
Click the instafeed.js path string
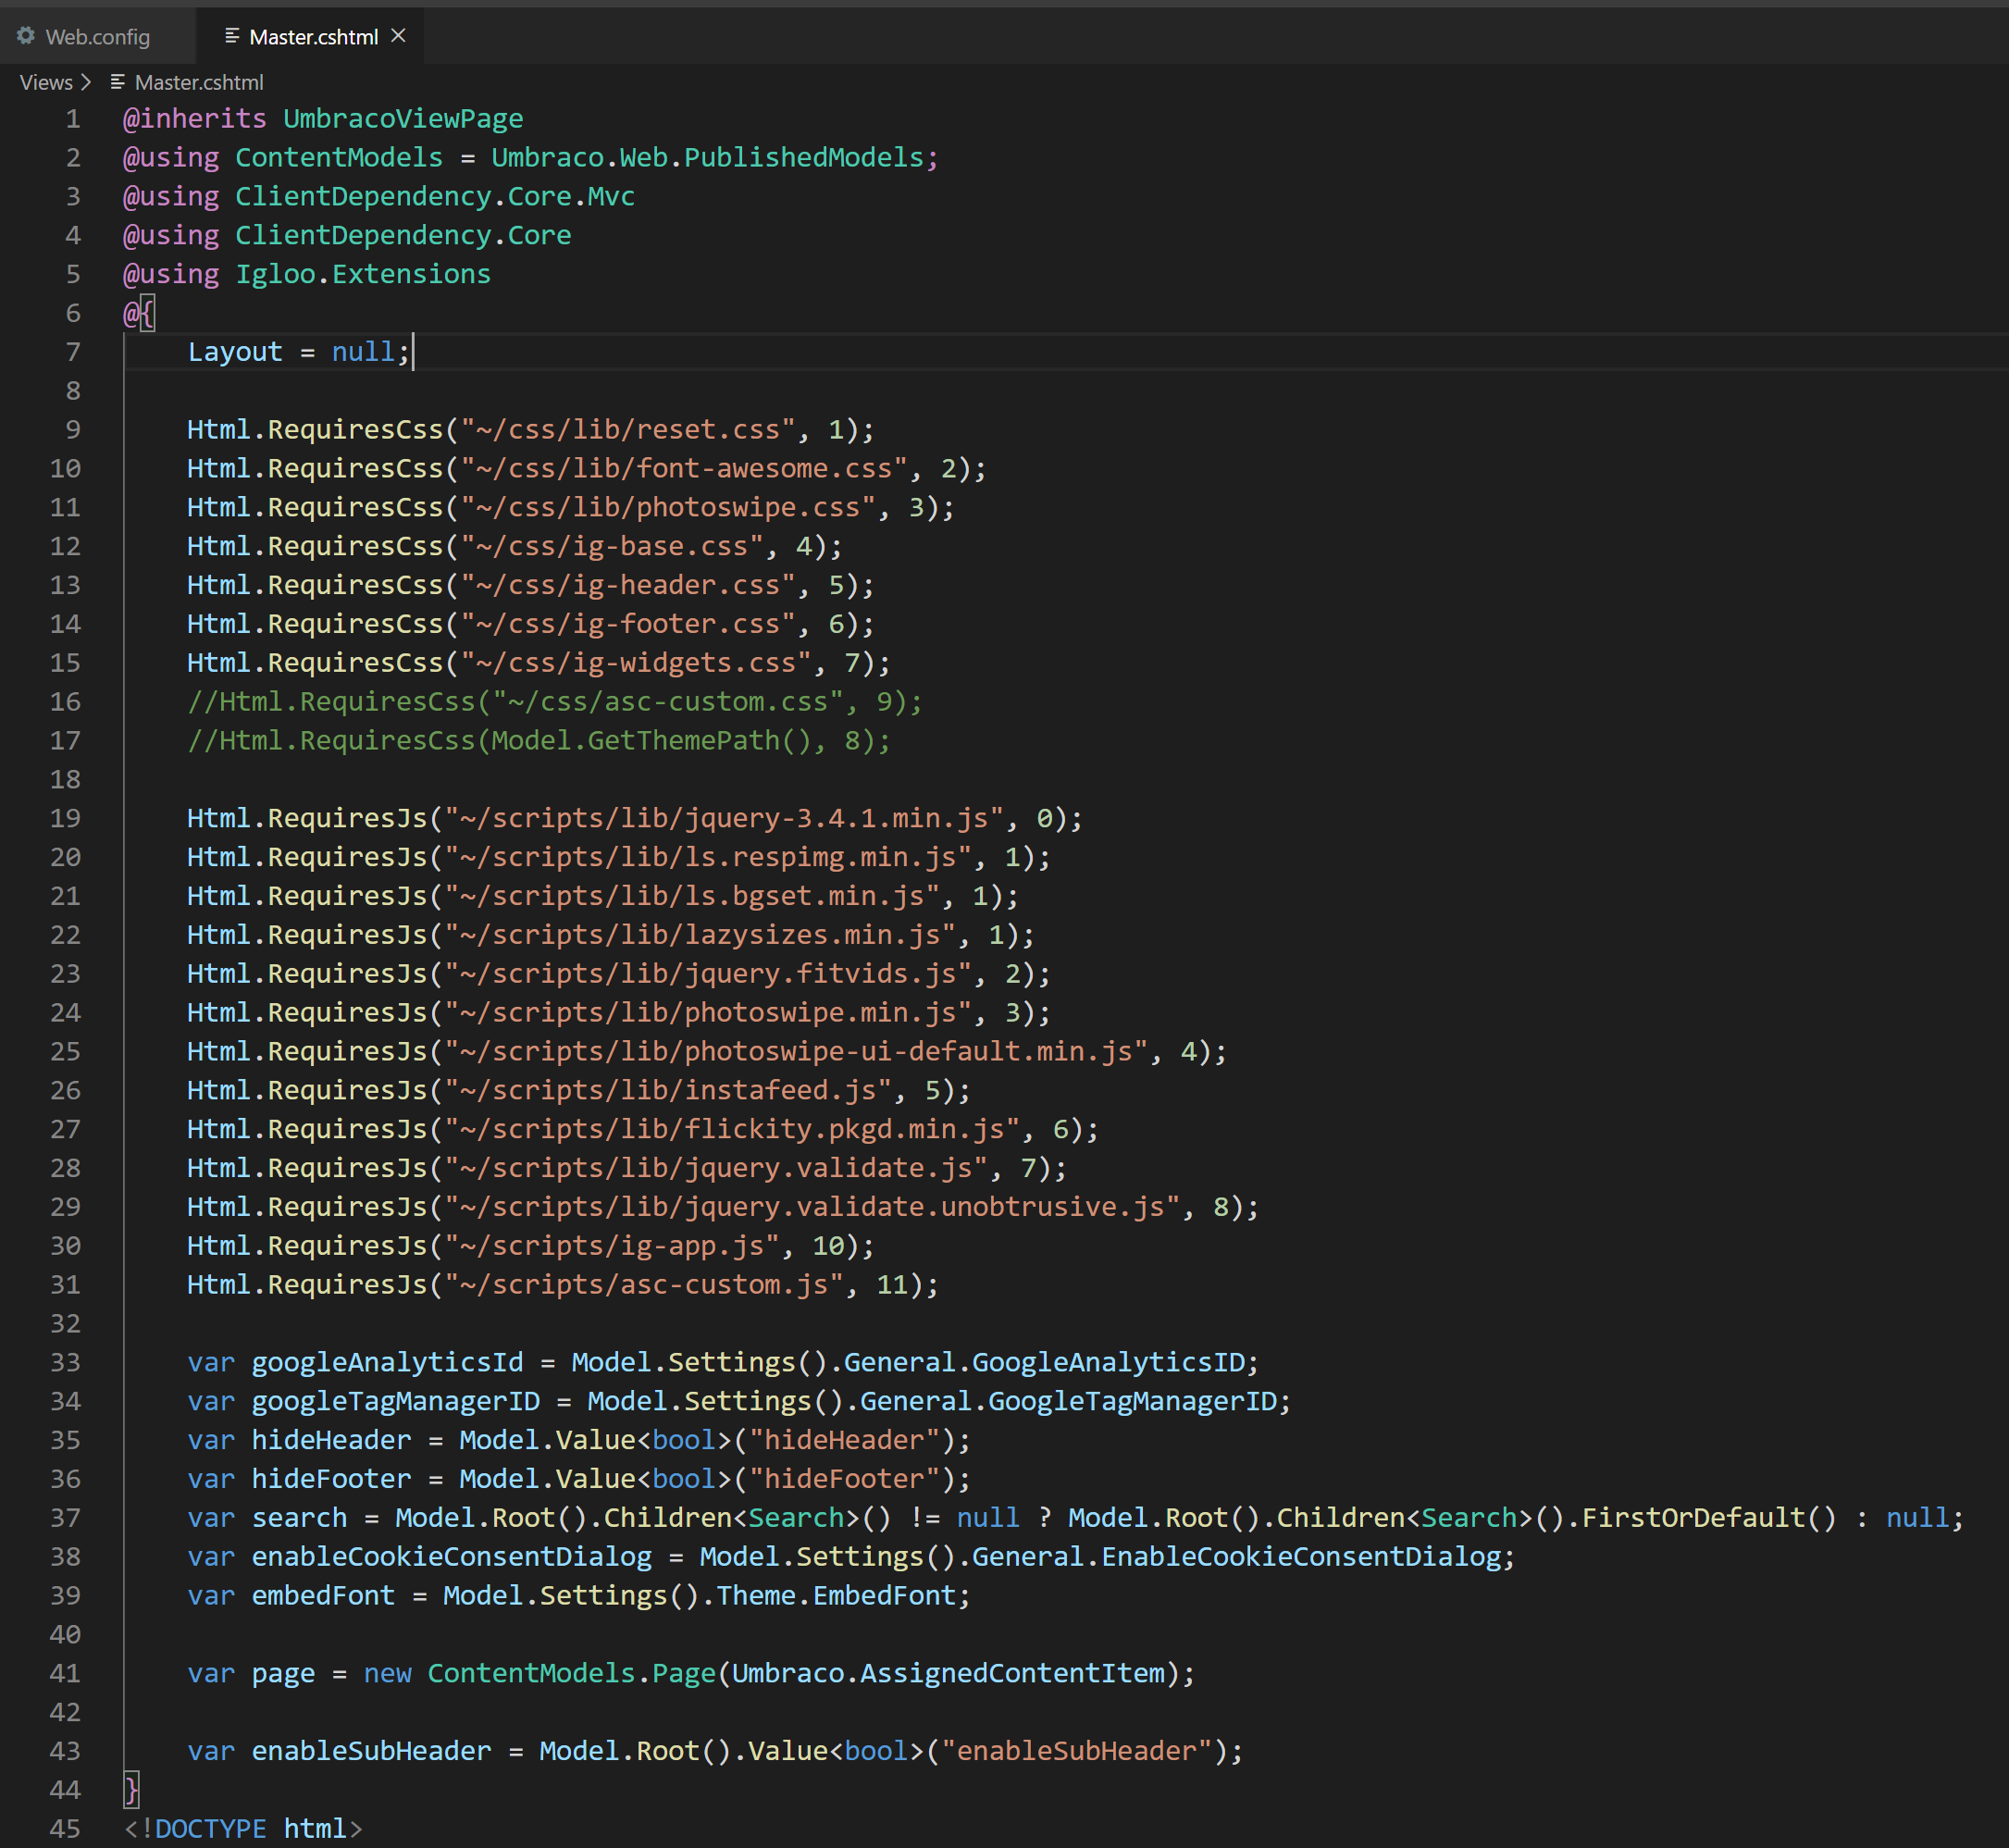coord(667,1091)
